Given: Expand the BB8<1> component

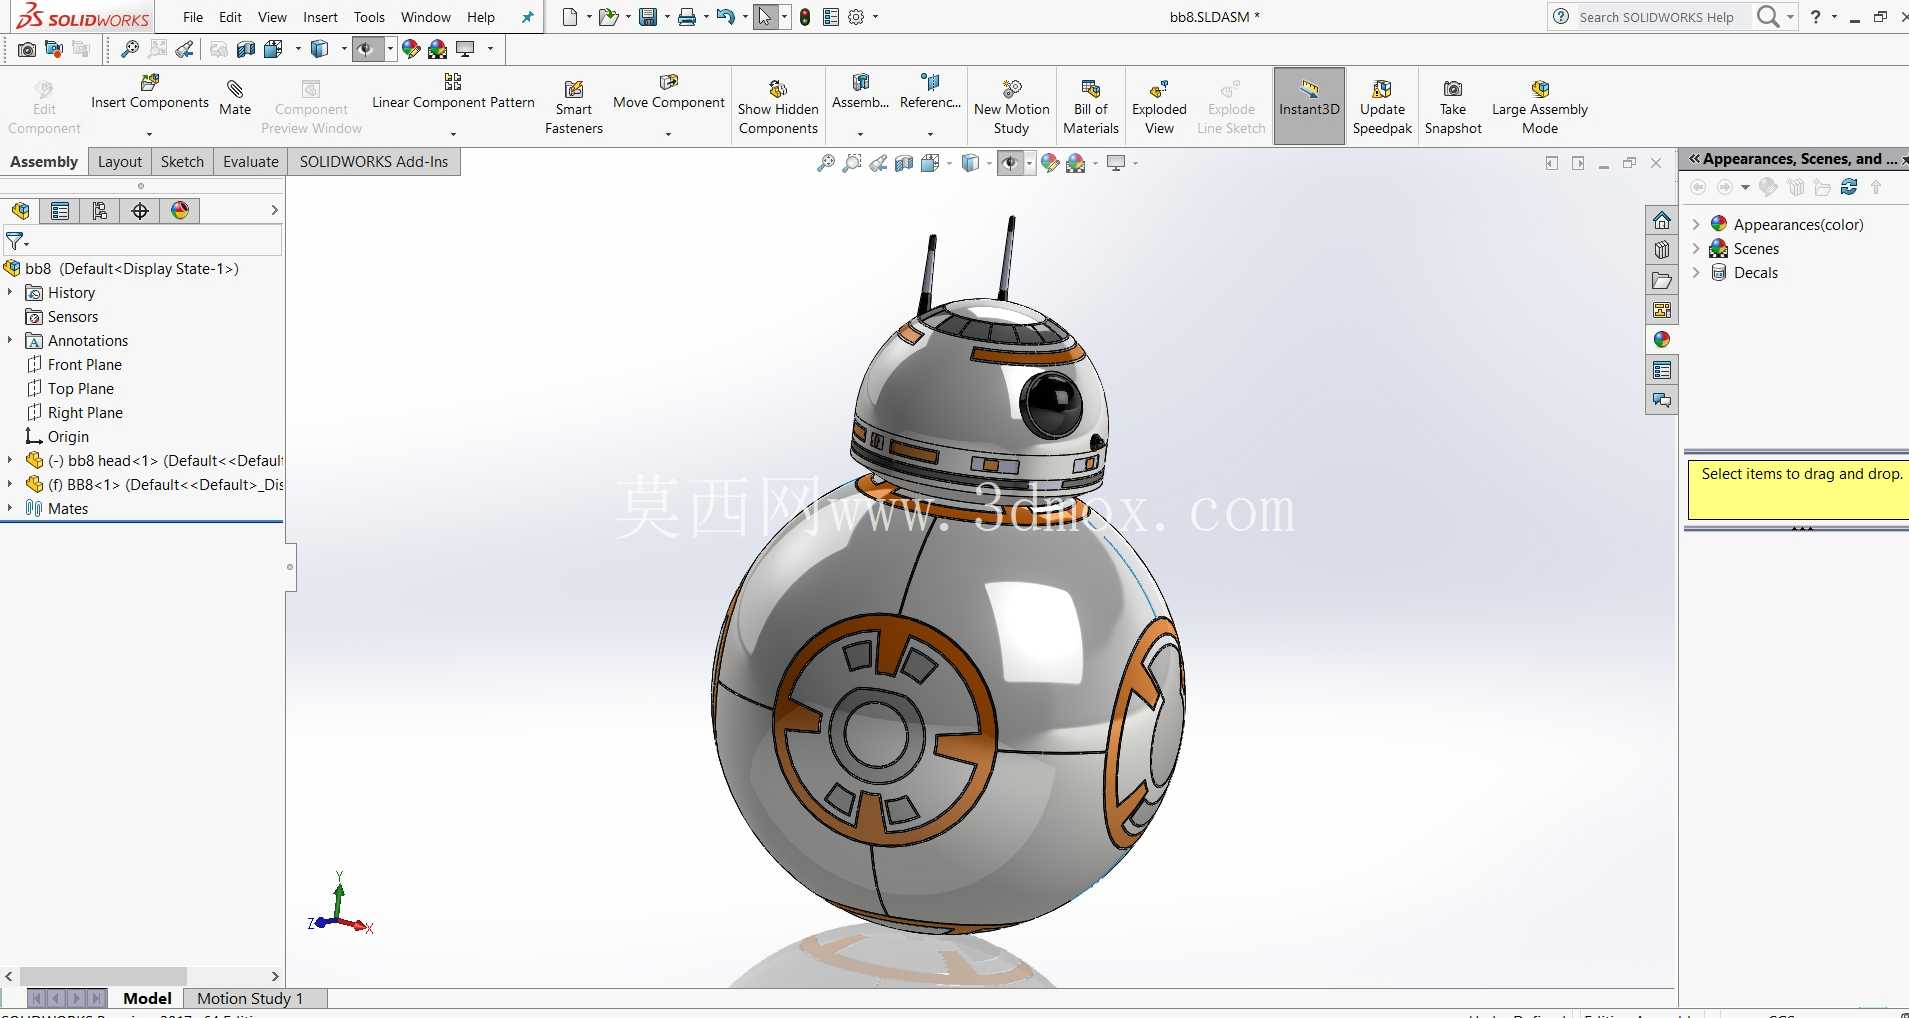Looking at the screenshot, I should 10,484.
